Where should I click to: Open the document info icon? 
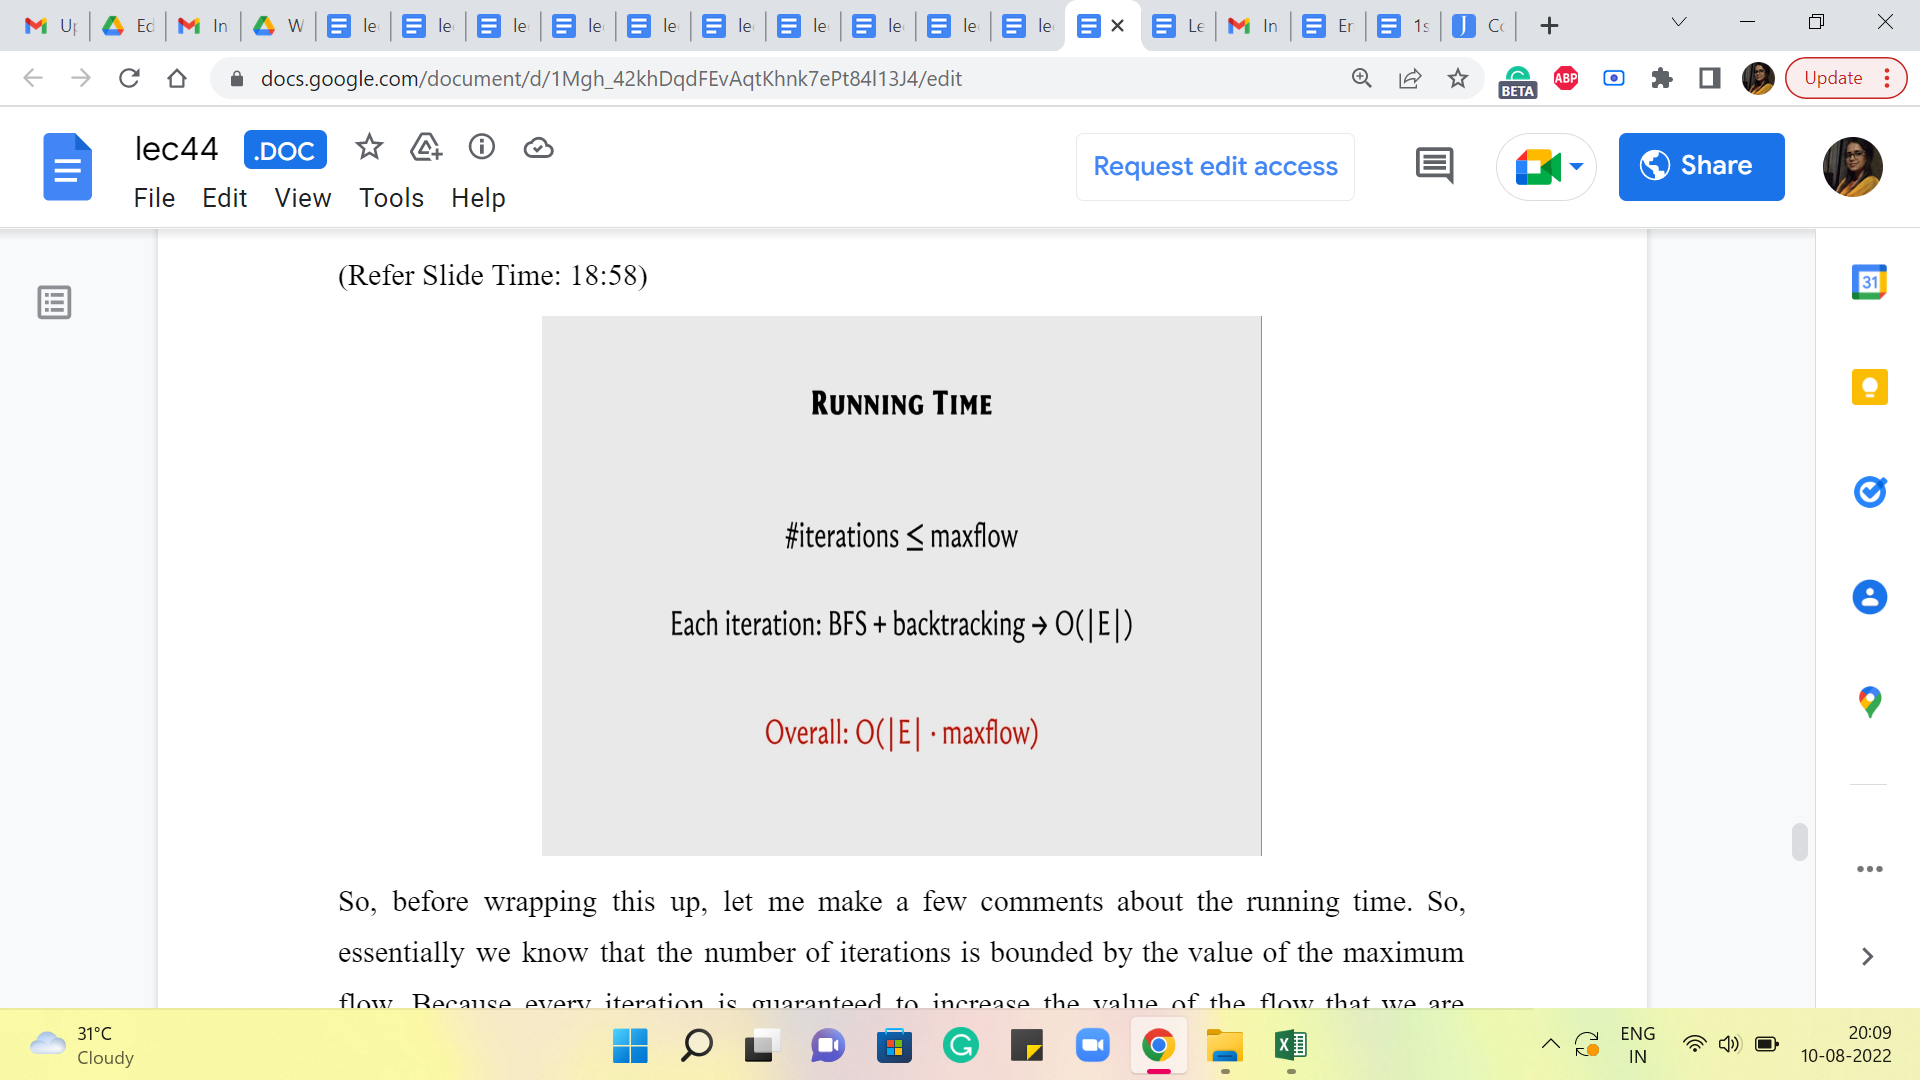click(482, 148)
